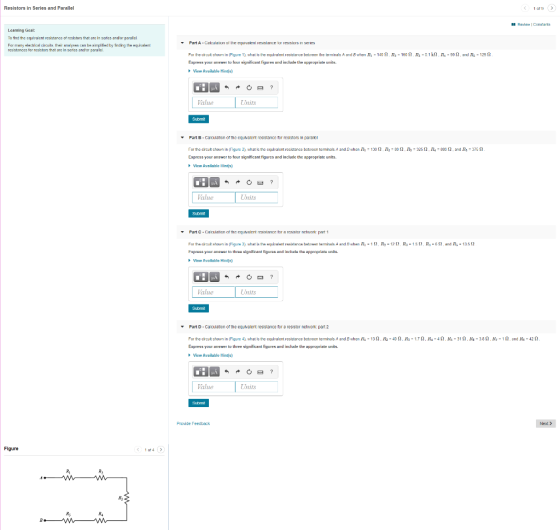This screenshot has width=560, height=530.
Task: Submit the Part C answer
Action: [199, 308]
